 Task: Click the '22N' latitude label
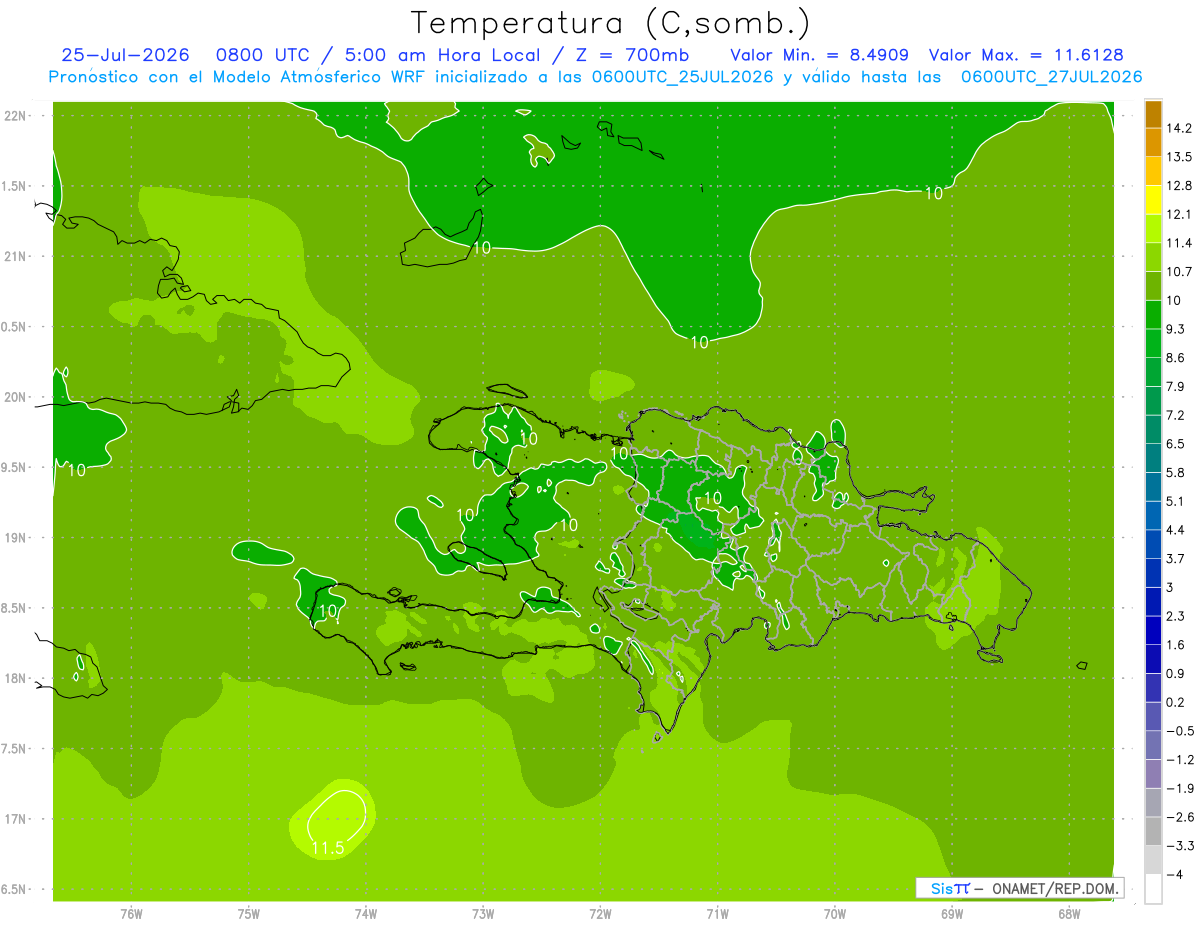15,116
